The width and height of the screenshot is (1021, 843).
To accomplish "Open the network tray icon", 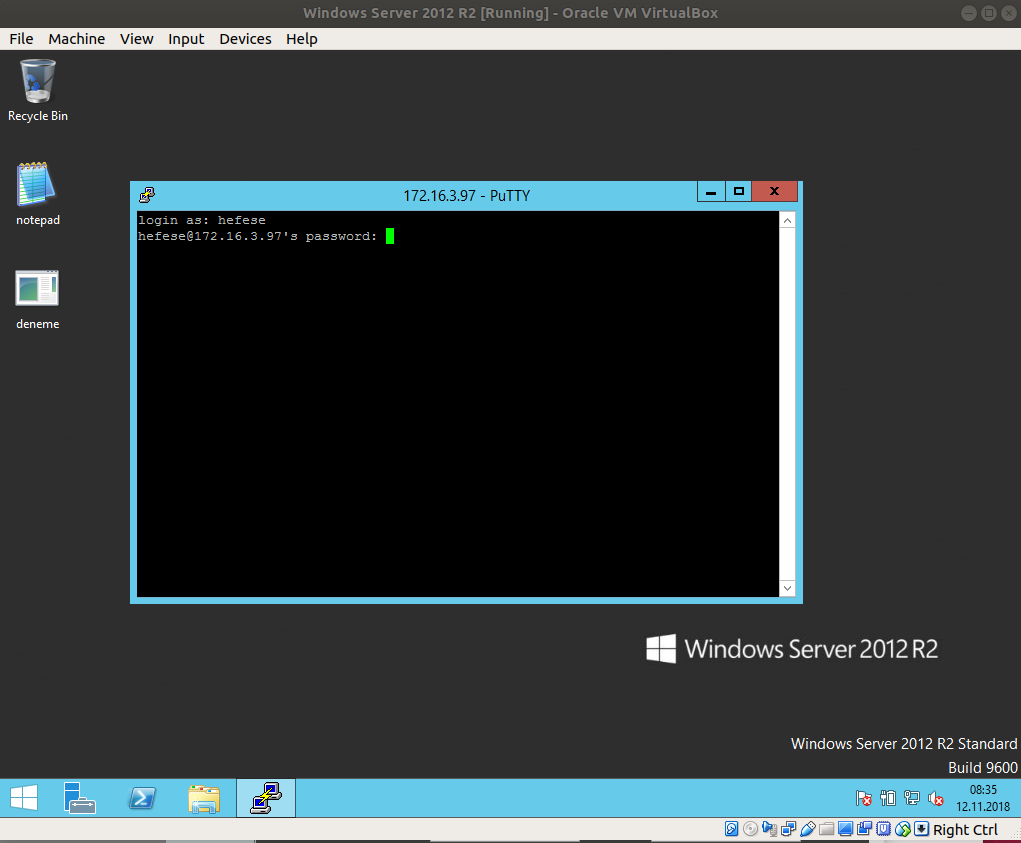I will [912, 798].
